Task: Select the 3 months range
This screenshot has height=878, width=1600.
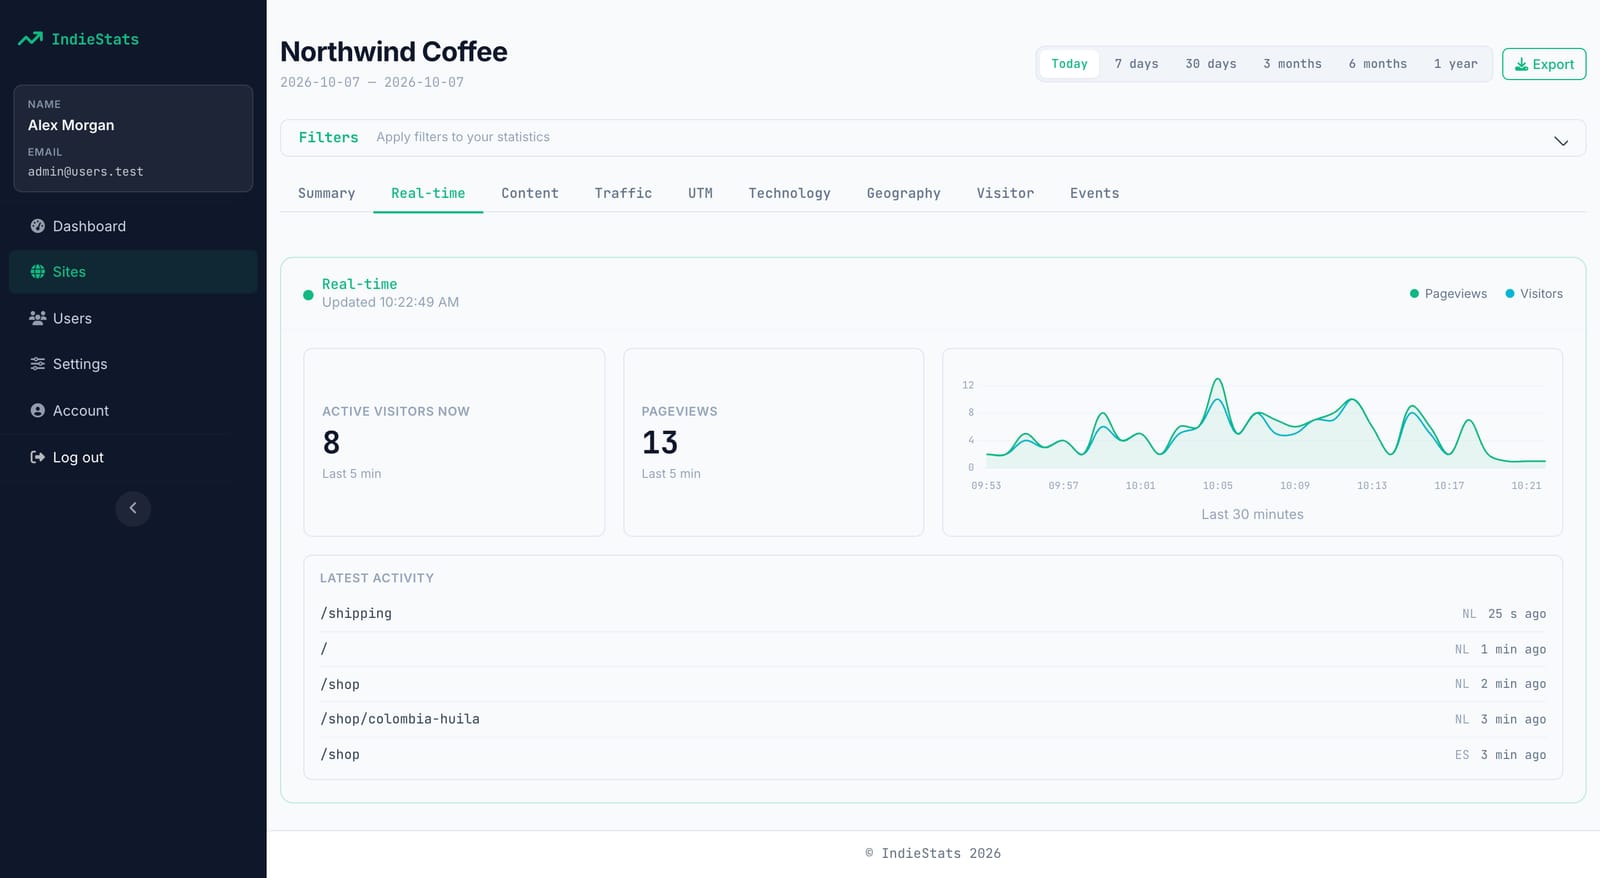Action: [1292, 64]
